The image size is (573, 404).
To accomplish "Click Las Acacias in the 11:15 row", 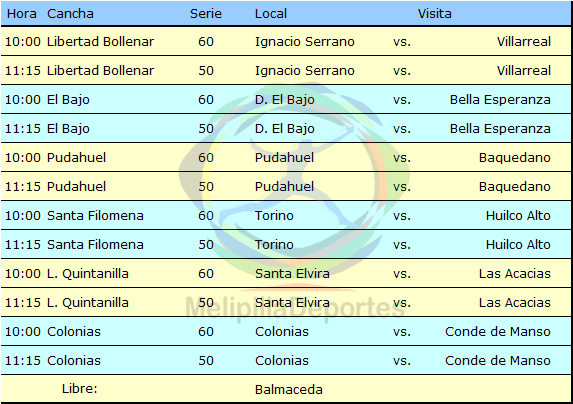I will [515, 302].
